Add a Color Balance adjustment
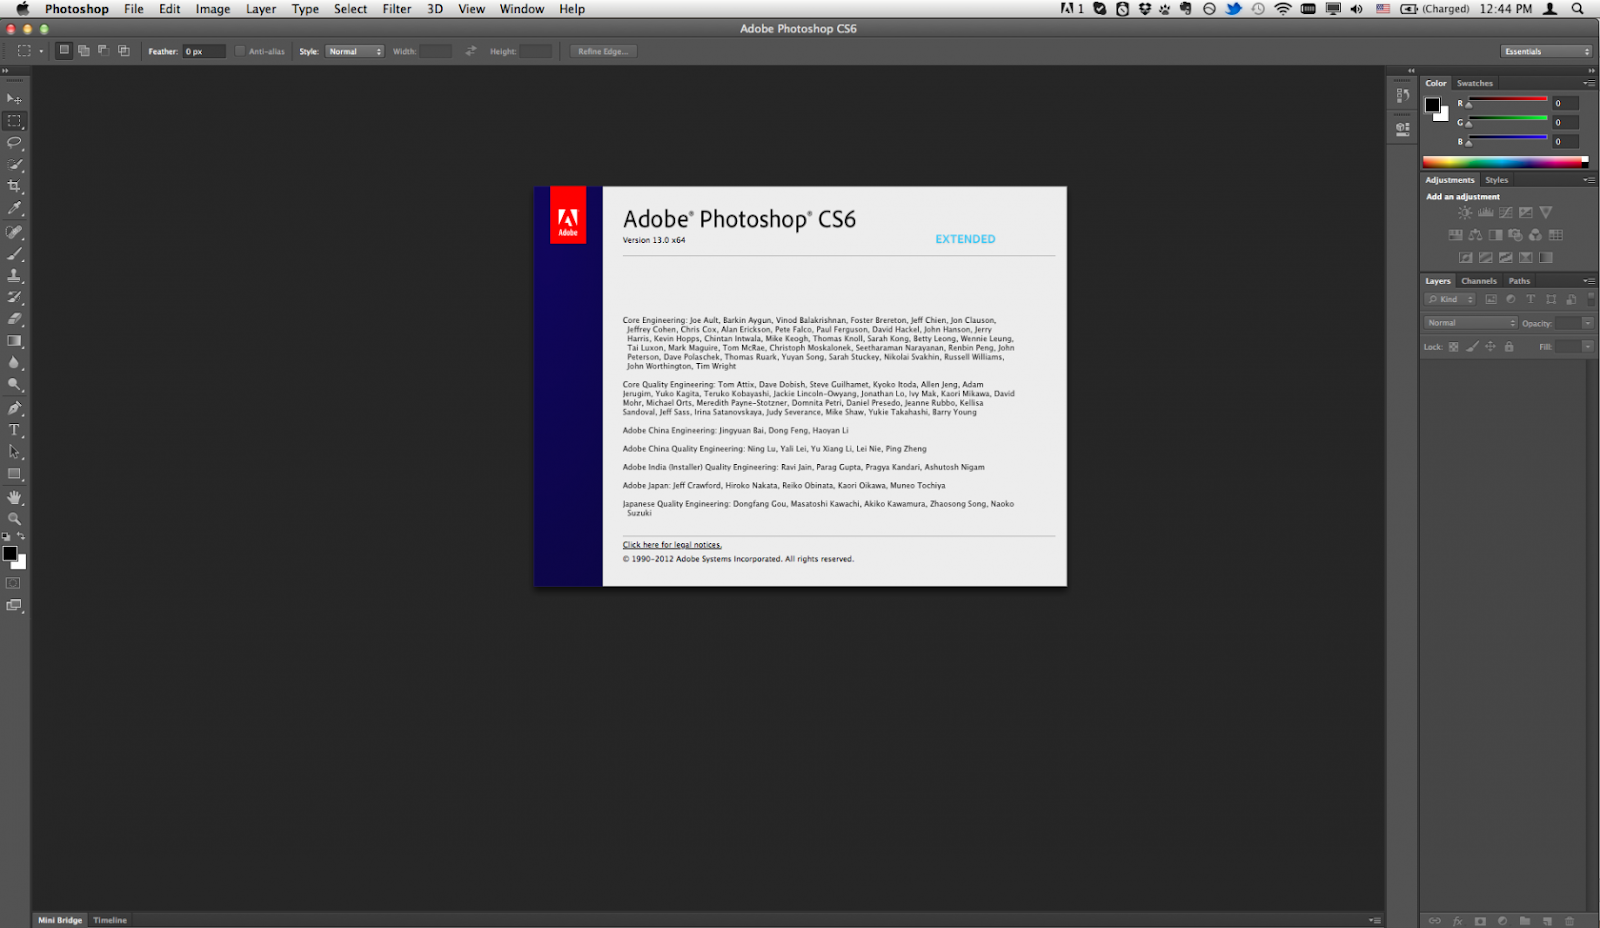Image resolution: width=1600 pixels, height=928 pixels. [x=1475, y=235]
